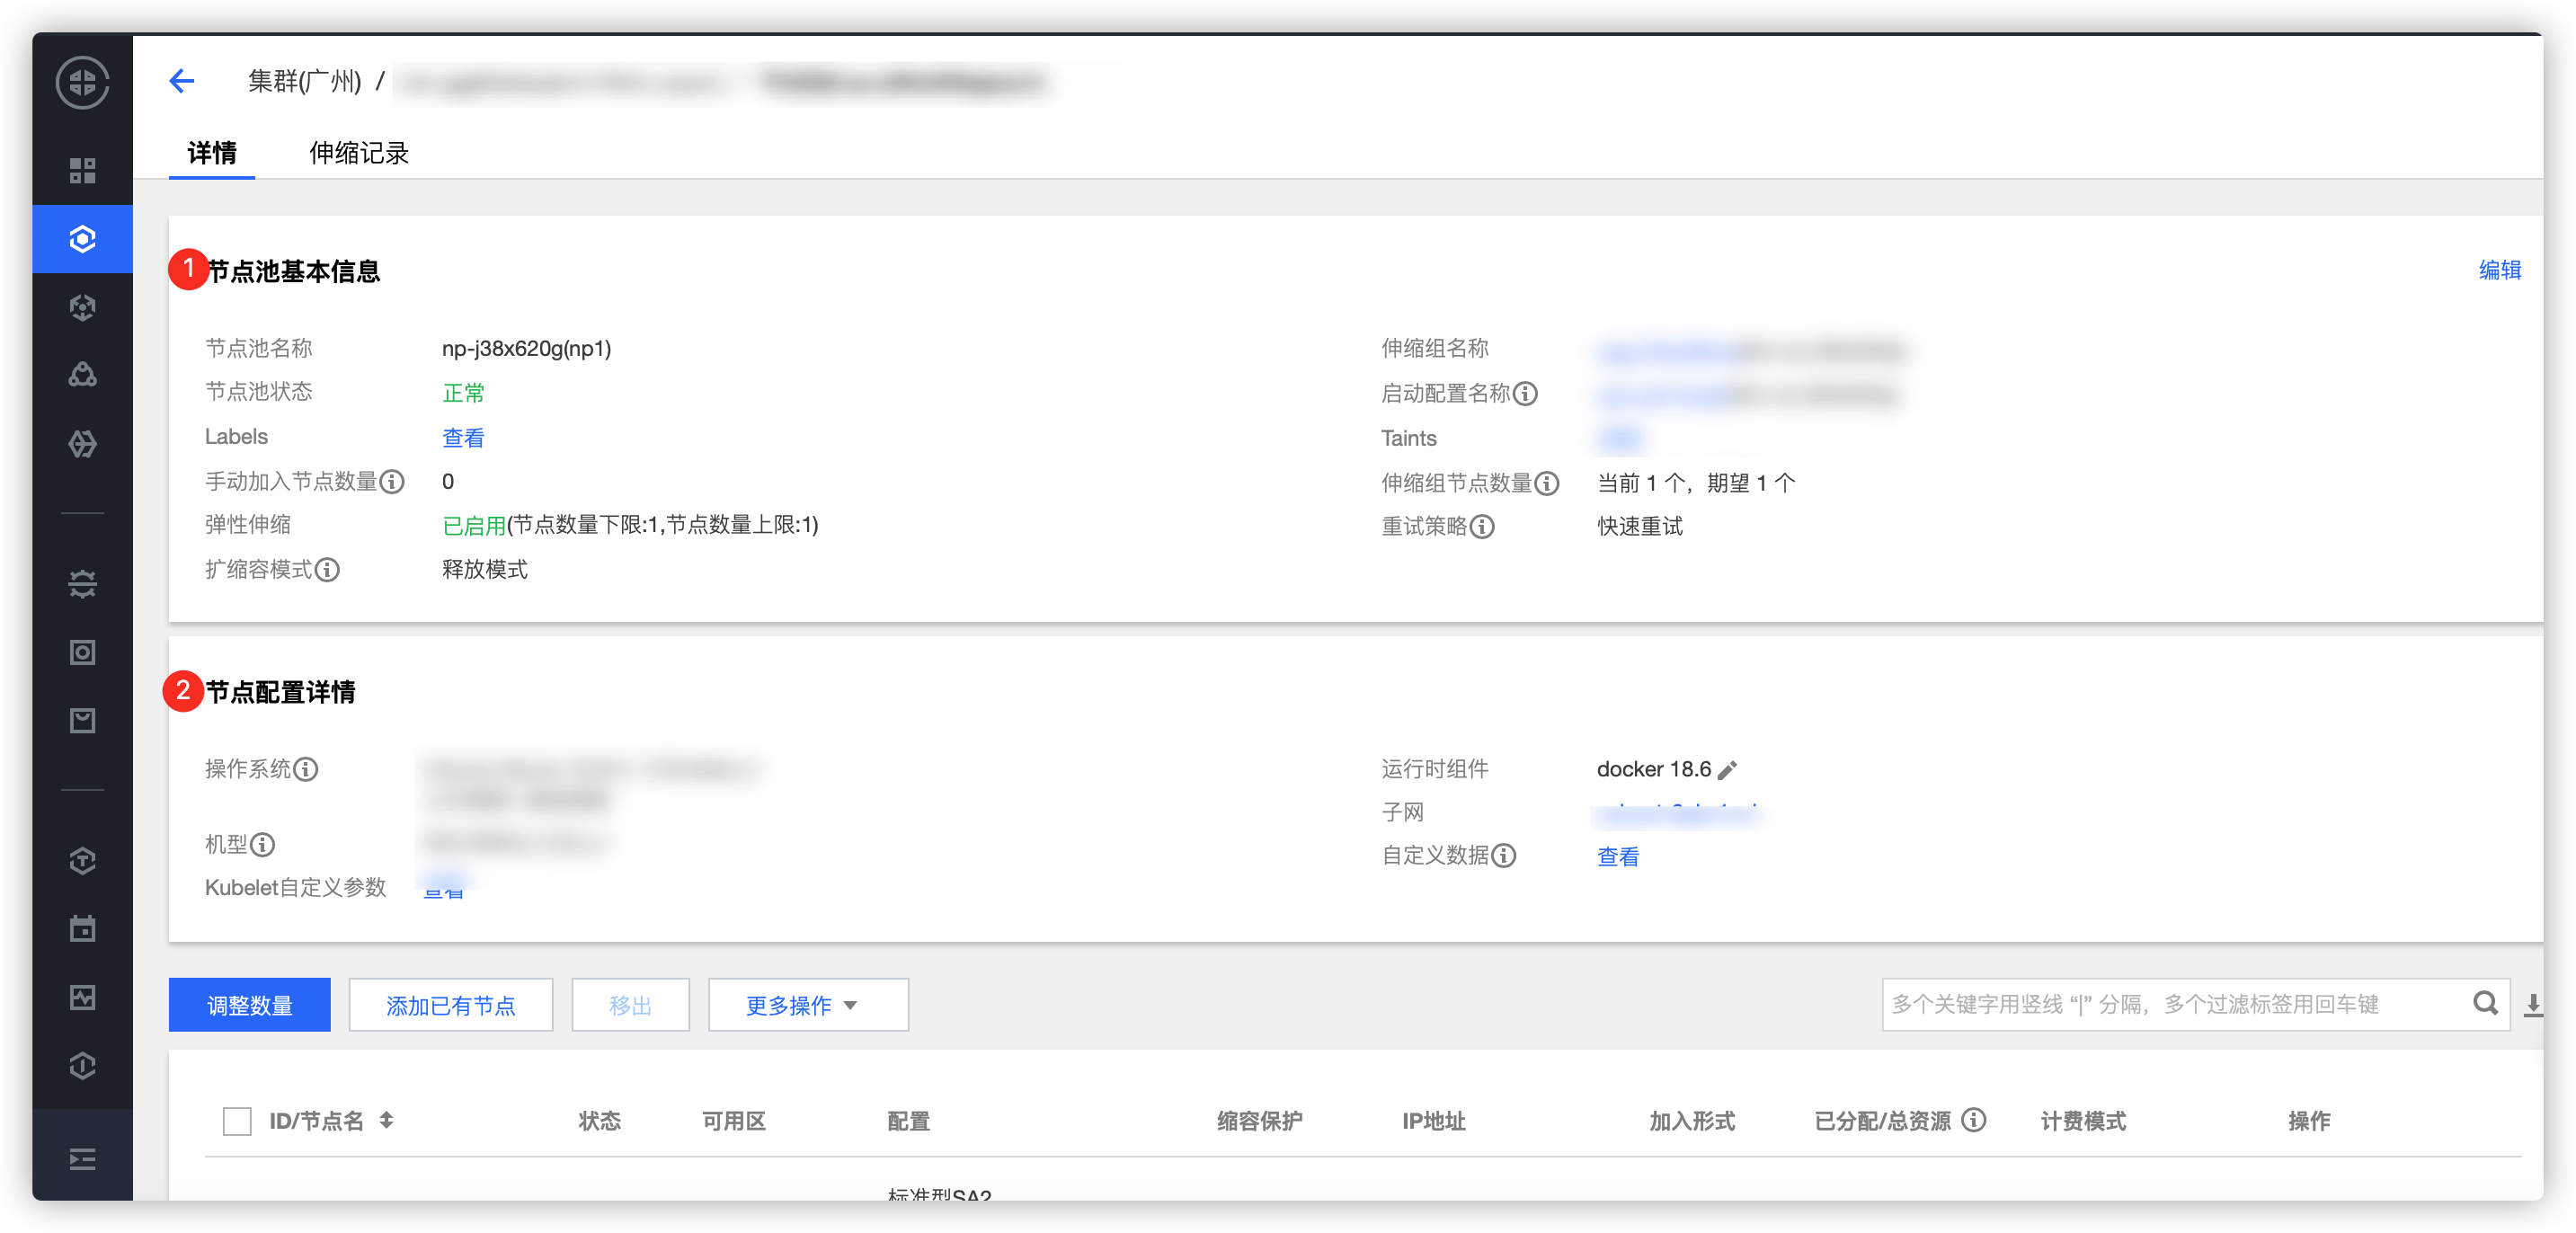Click 查看 link next to Labels
Screen dimensions: 2576x1233
point(463,438)
